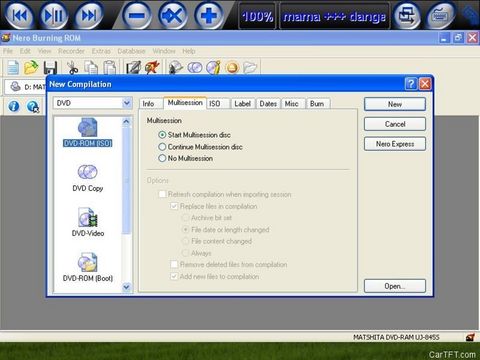Open the Database menu

[x=131, y=51]
